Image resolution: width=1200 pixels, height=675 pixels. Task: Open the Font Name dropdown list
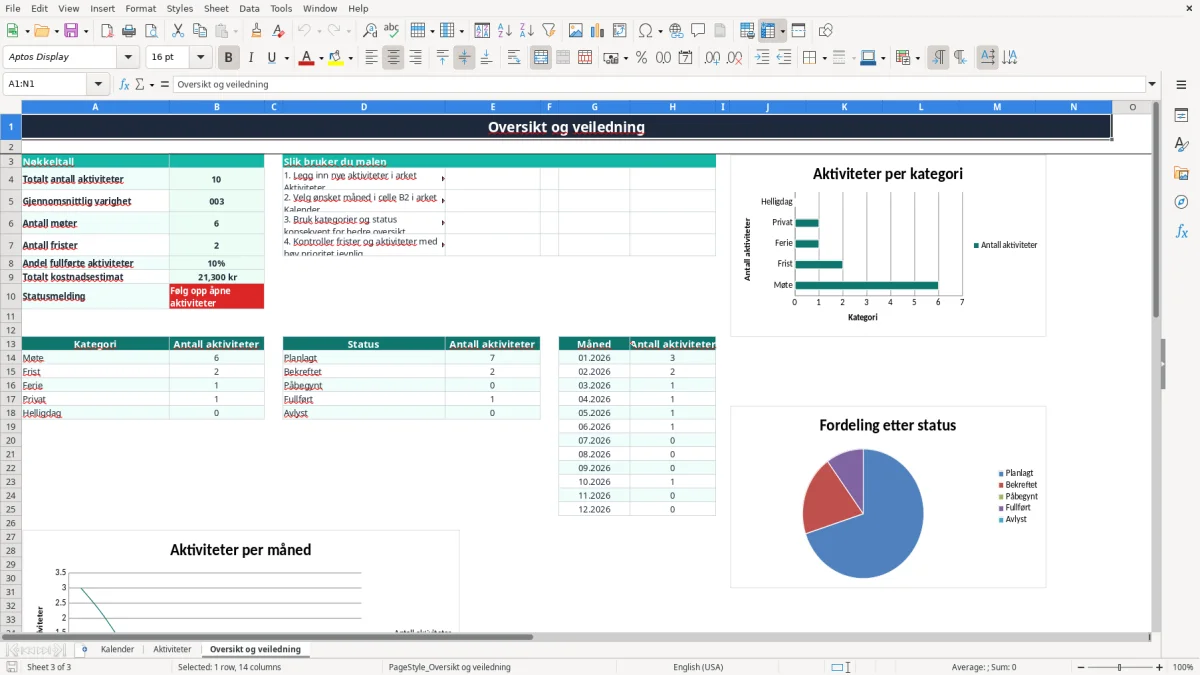(x=128, y=58)
